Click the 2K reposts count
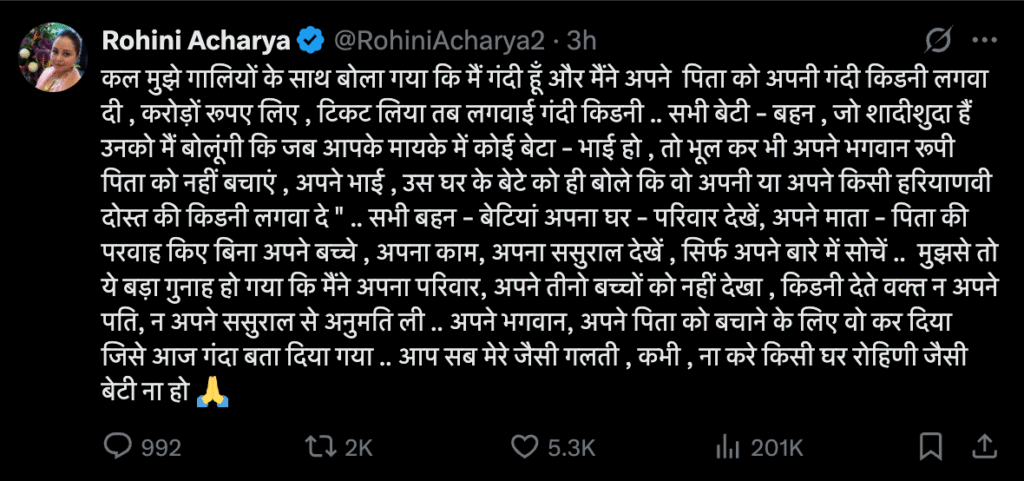 358,447
